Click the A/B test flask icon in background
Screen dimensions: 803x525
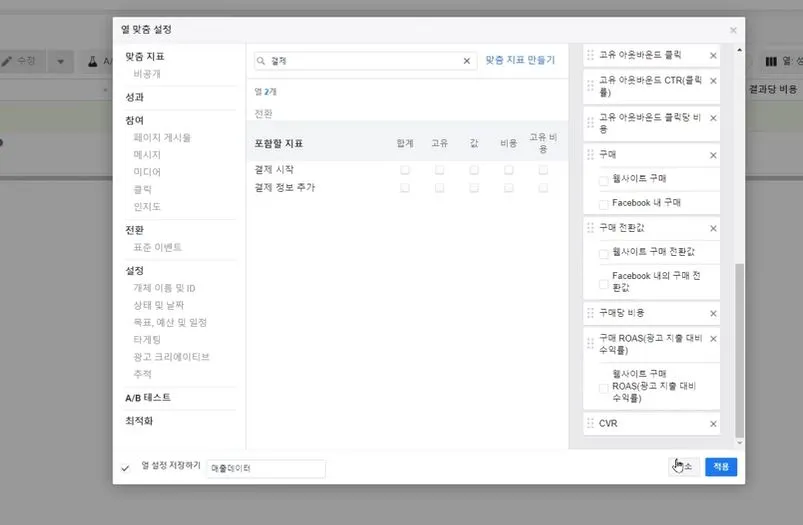point(93,61)
